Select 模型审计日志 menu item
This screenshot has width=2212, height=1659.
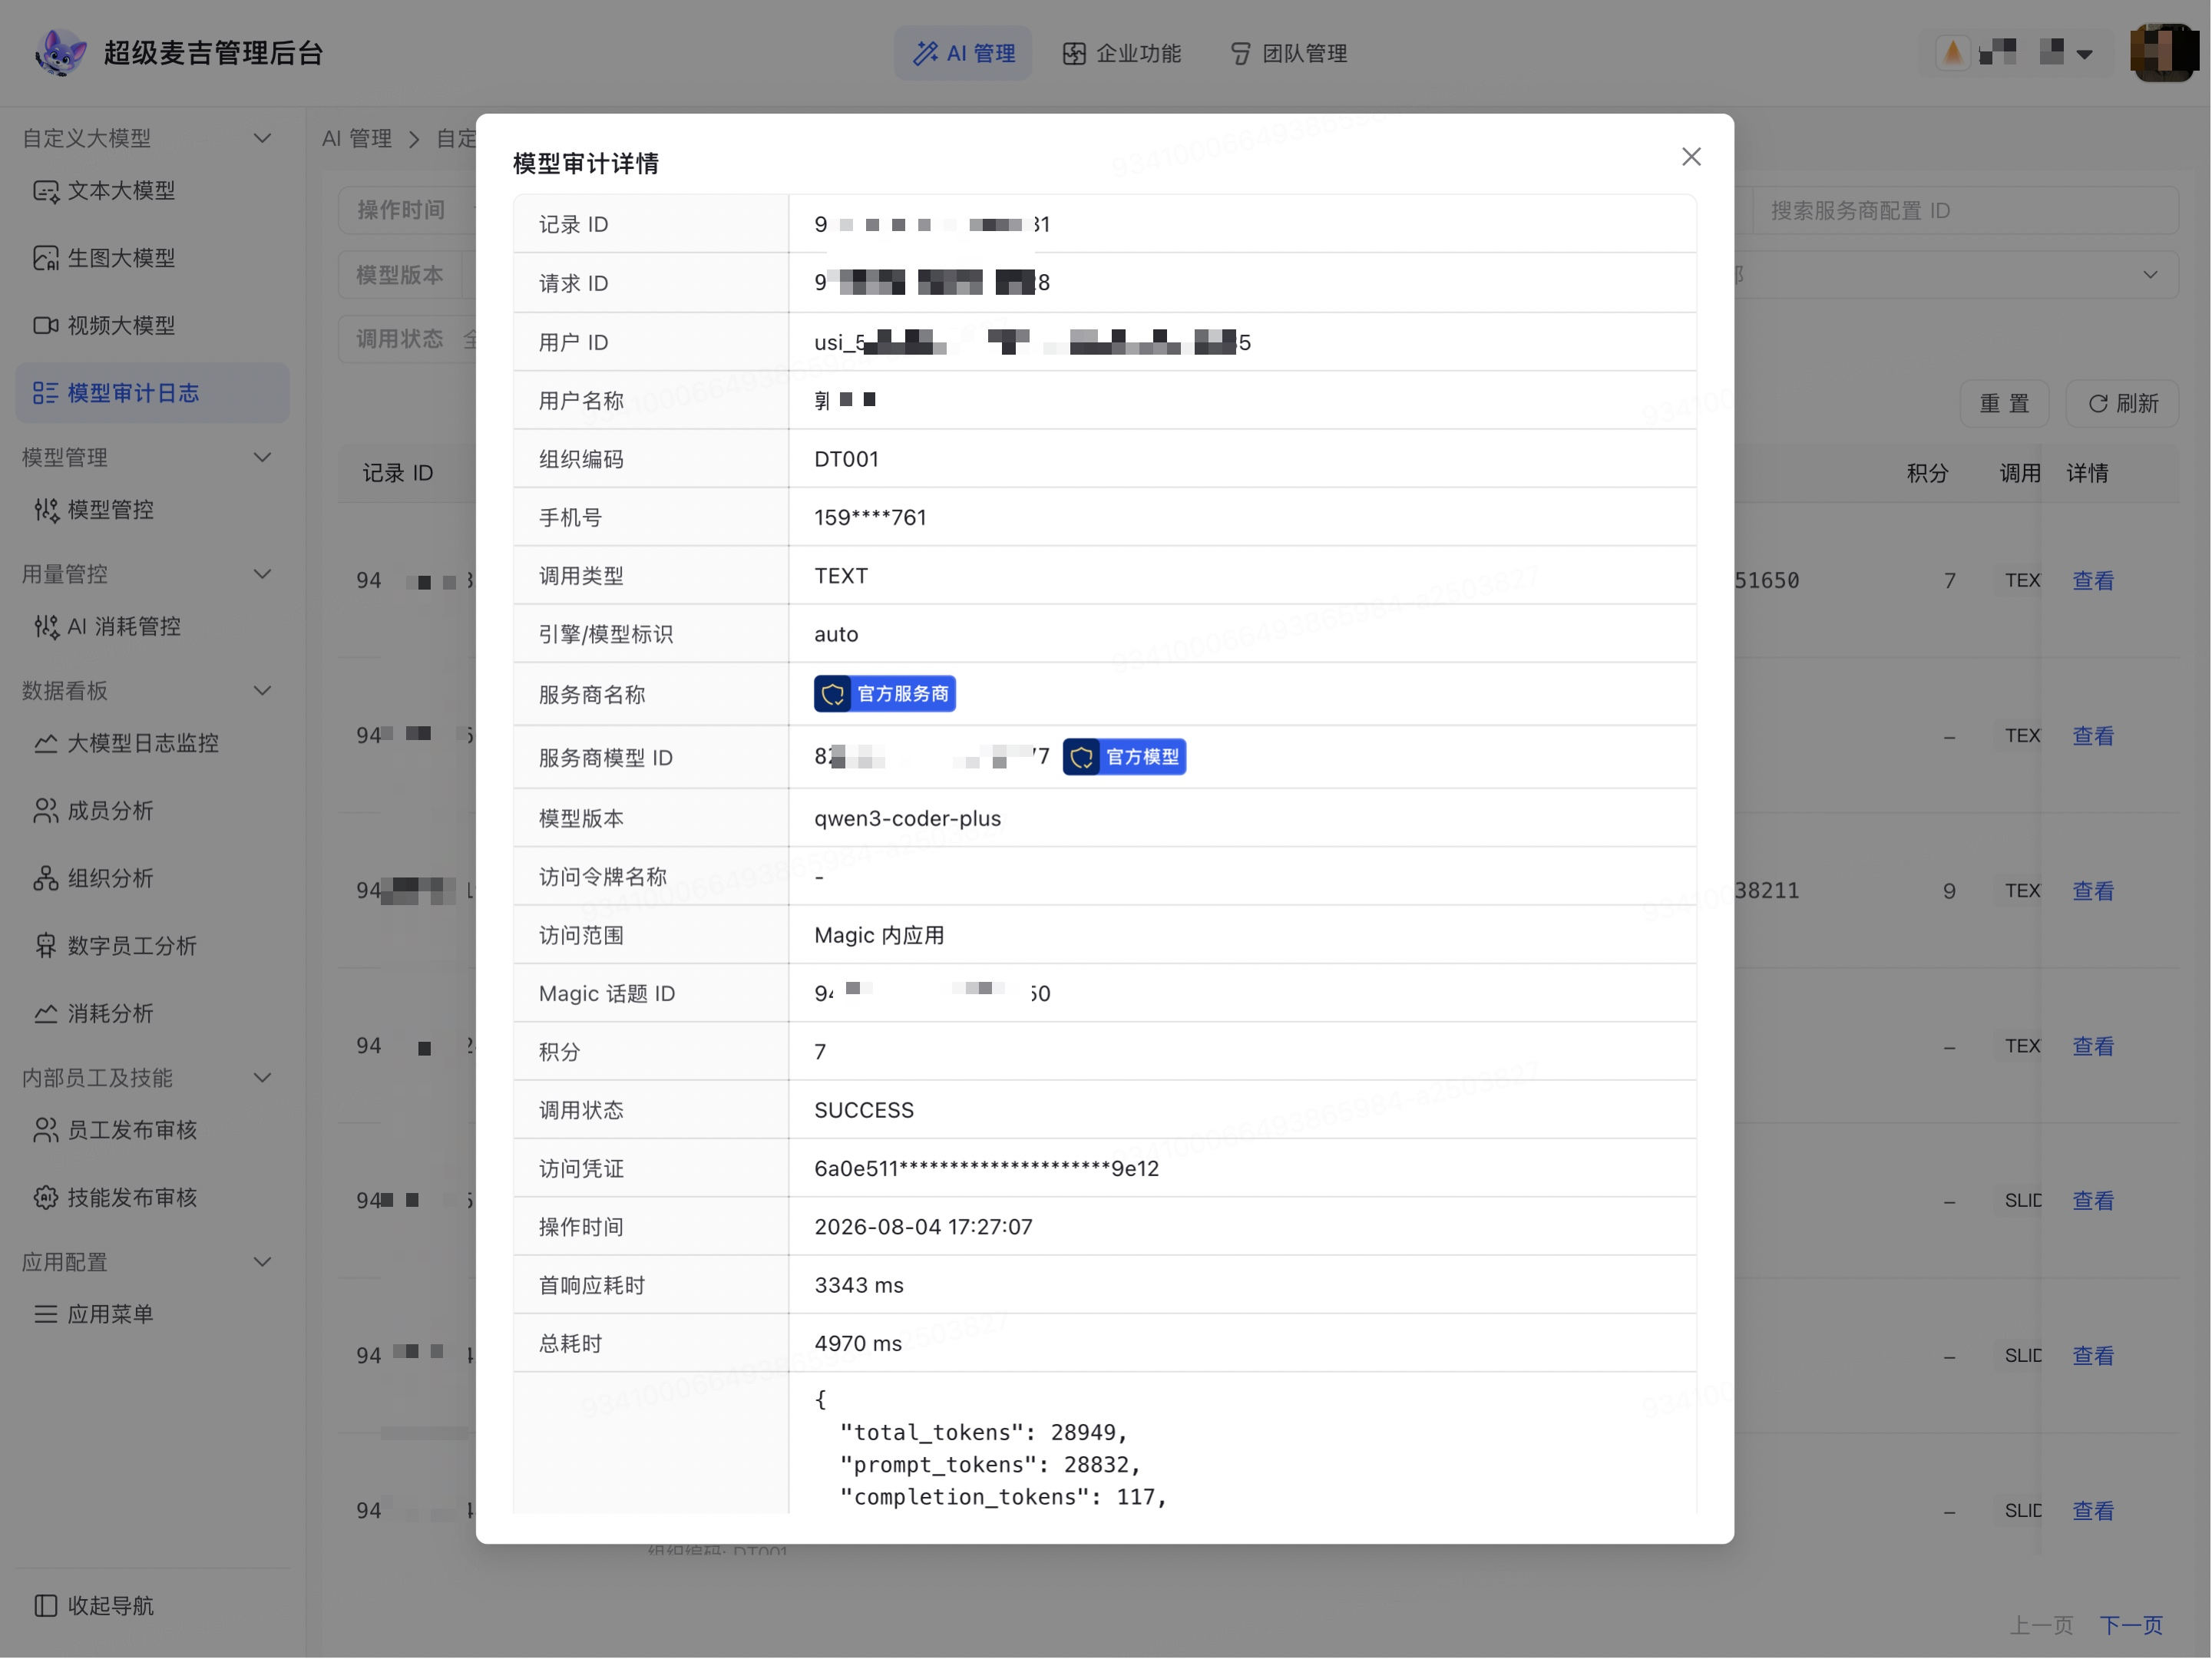pyautogui.click(x=152, y=393)
